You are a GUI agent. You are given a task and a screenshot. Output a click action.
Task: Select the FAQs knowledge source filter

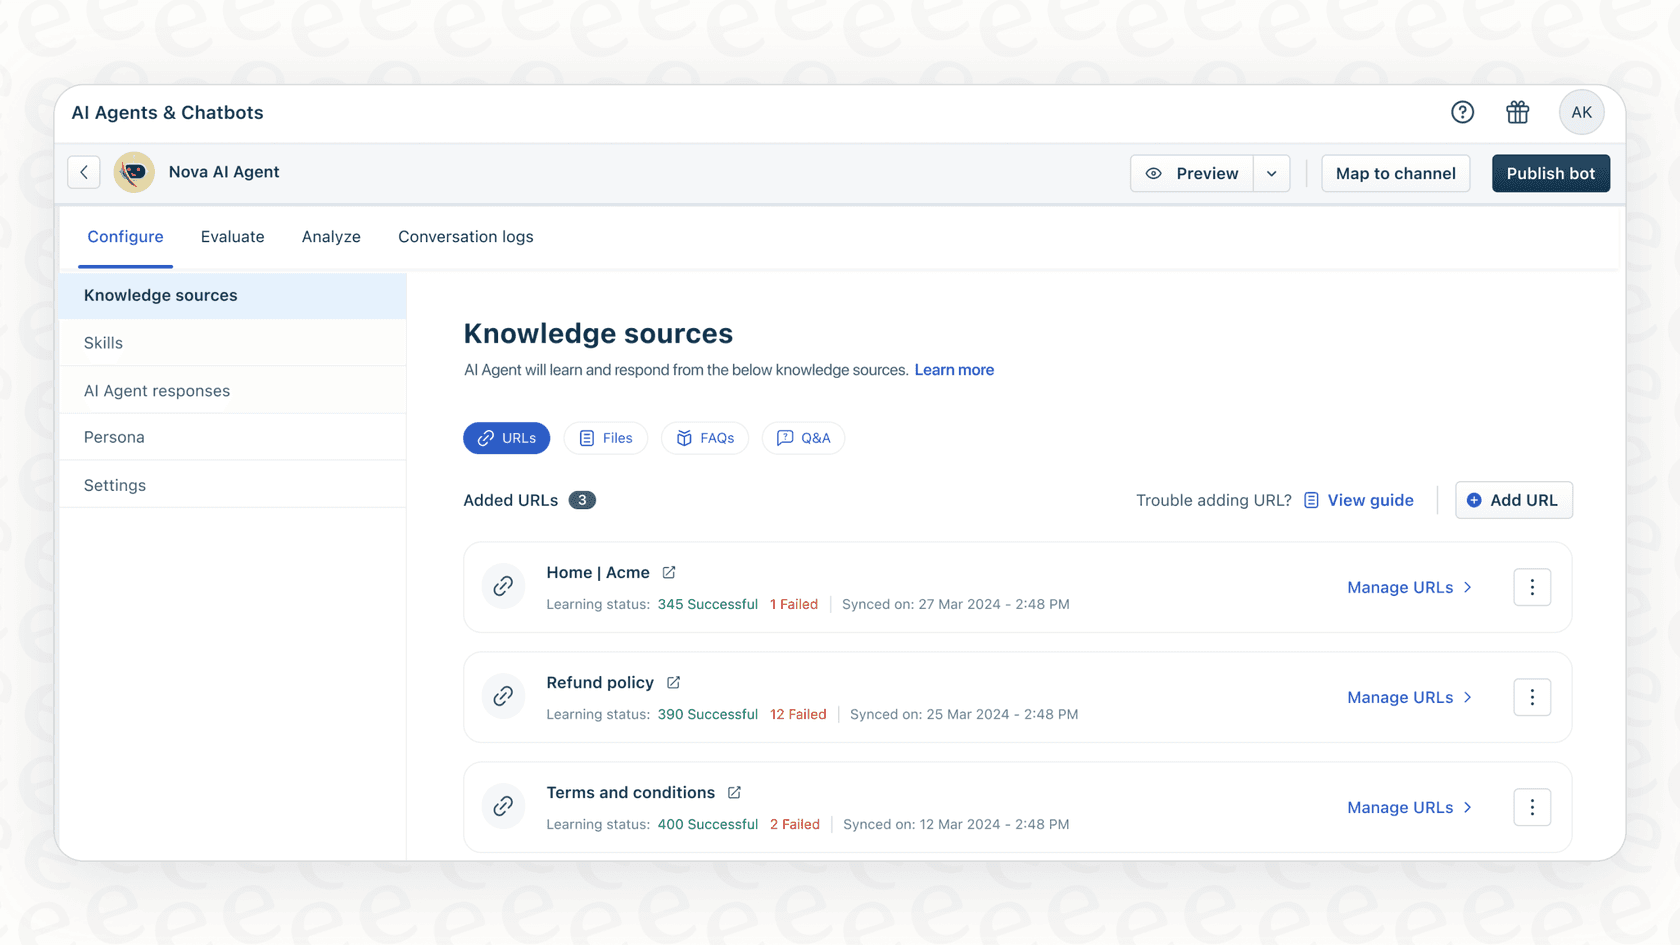pos(704,438)
